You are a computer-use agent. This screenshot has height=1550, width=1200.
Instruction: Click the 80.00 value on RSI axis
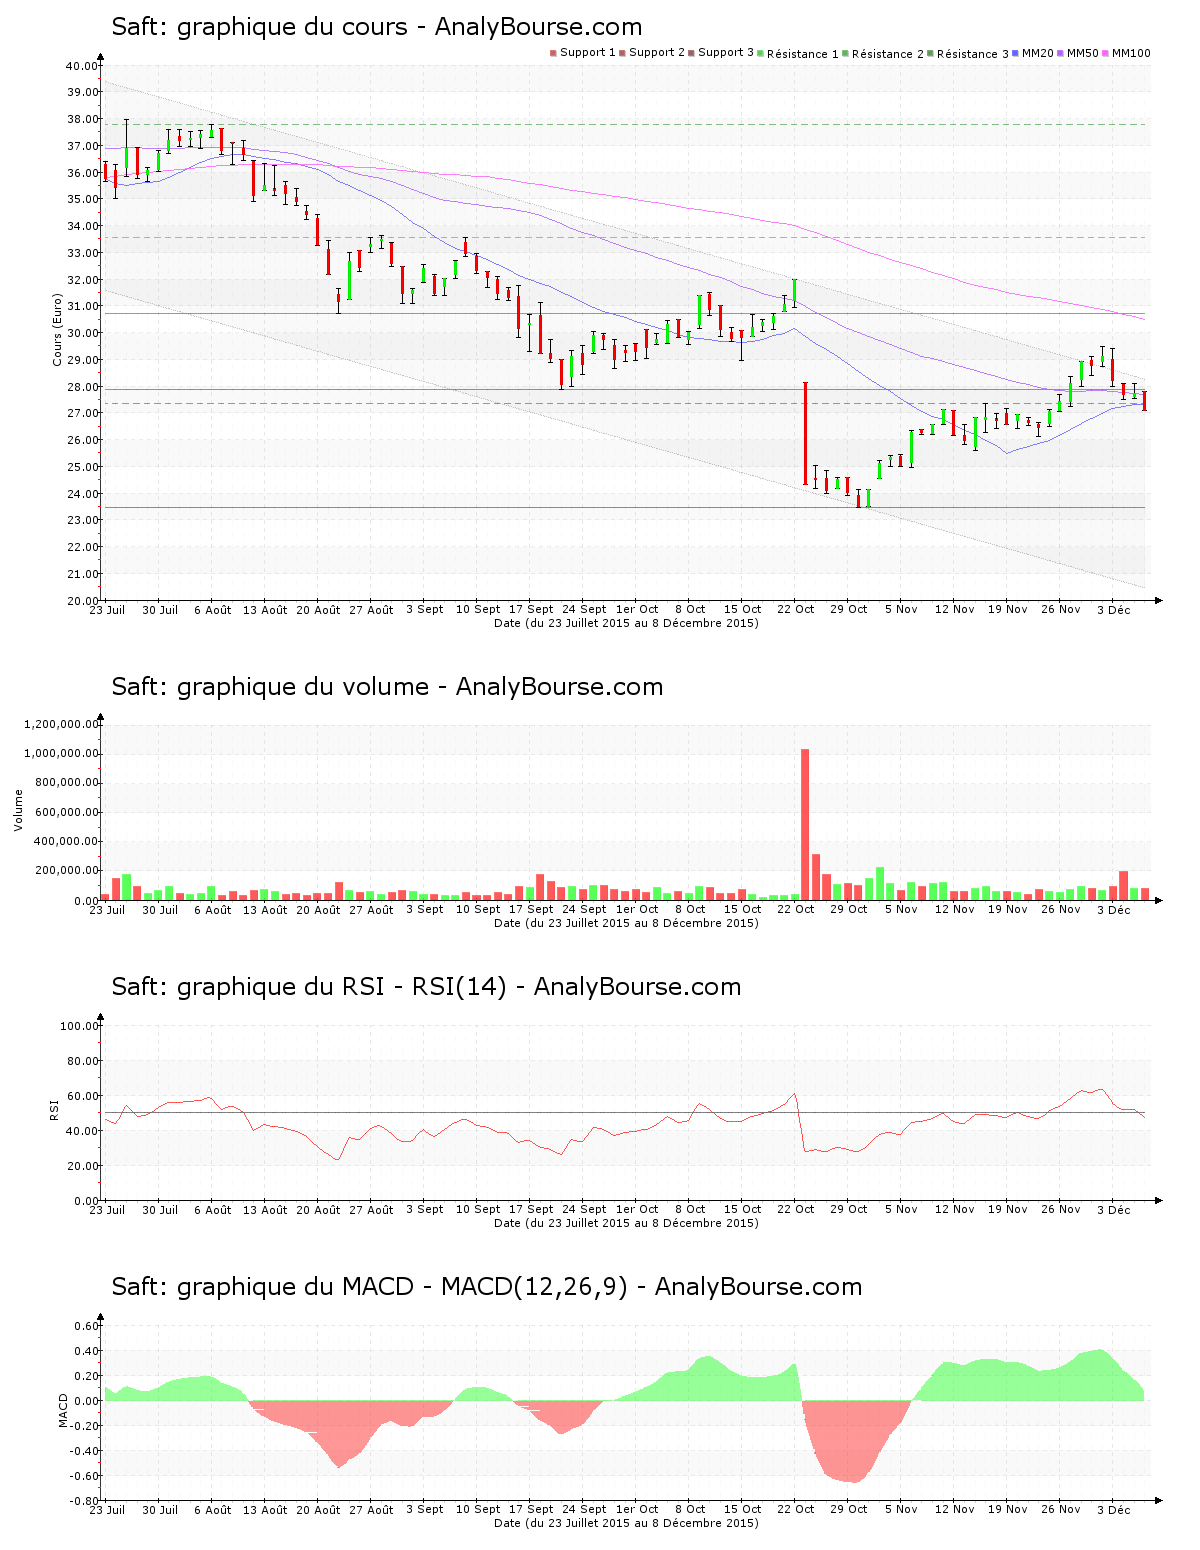point(83,1061)
